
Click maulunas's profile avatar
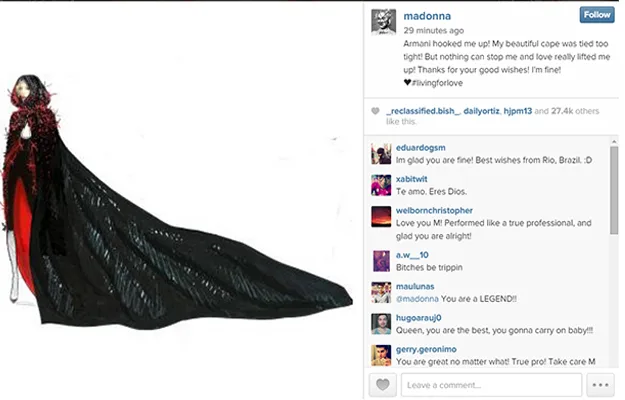click(x=381, y=292)
